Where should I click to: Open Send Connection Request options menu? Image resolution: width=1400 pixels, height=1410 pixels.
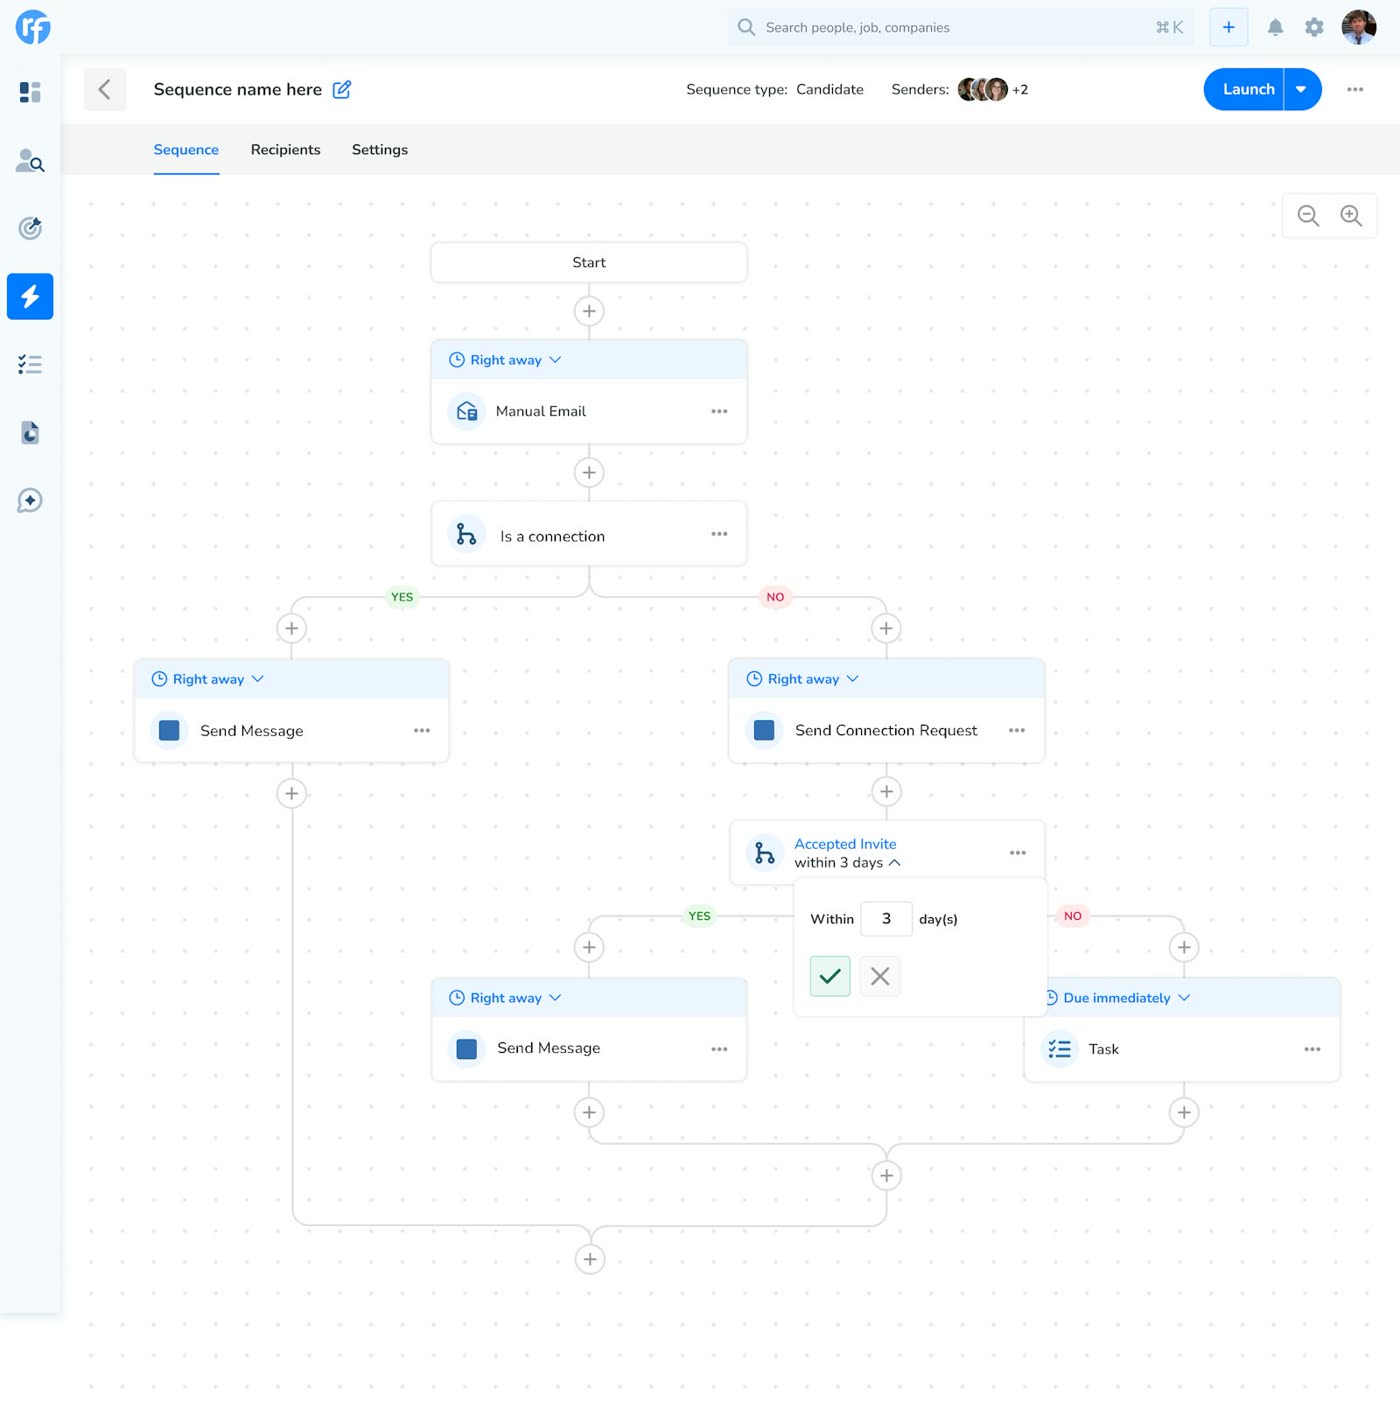point(1017,730)
